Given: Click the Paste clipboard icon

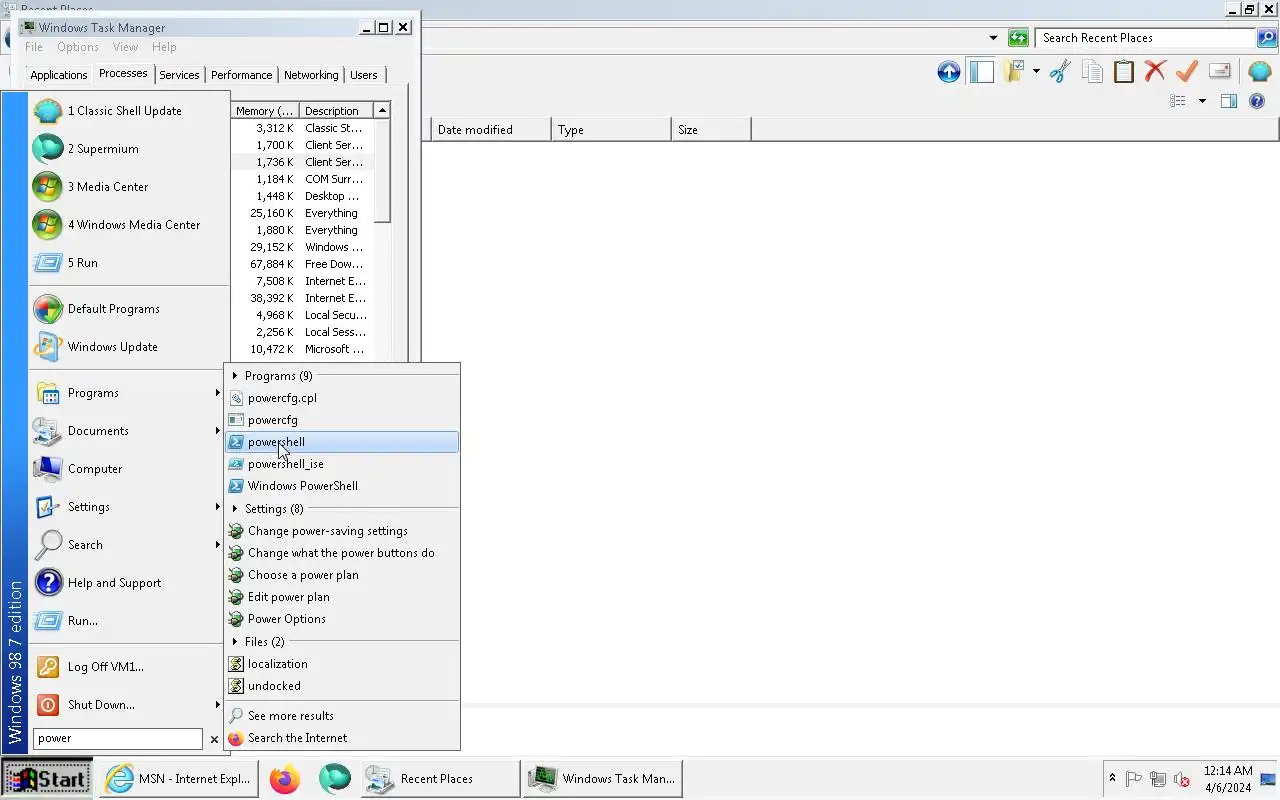Looking at the screenshot, I should [x=1124, y=72].
